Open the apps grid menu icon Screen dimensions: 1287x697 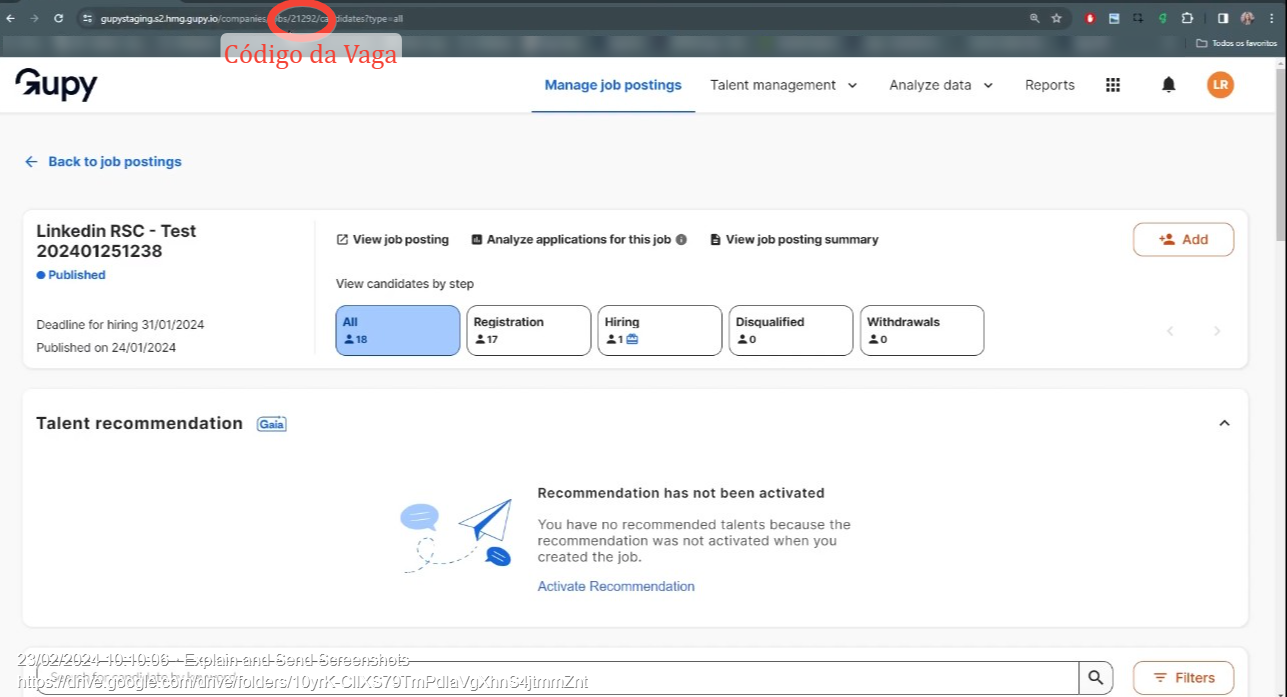[x=1113, y=85]
